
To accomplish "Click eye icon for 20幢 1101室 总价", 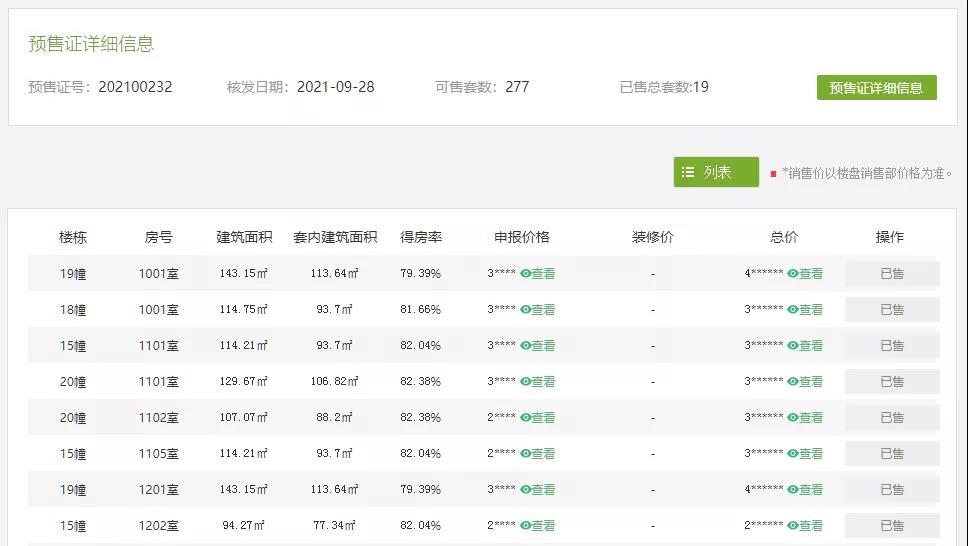I will coord(793,382).
